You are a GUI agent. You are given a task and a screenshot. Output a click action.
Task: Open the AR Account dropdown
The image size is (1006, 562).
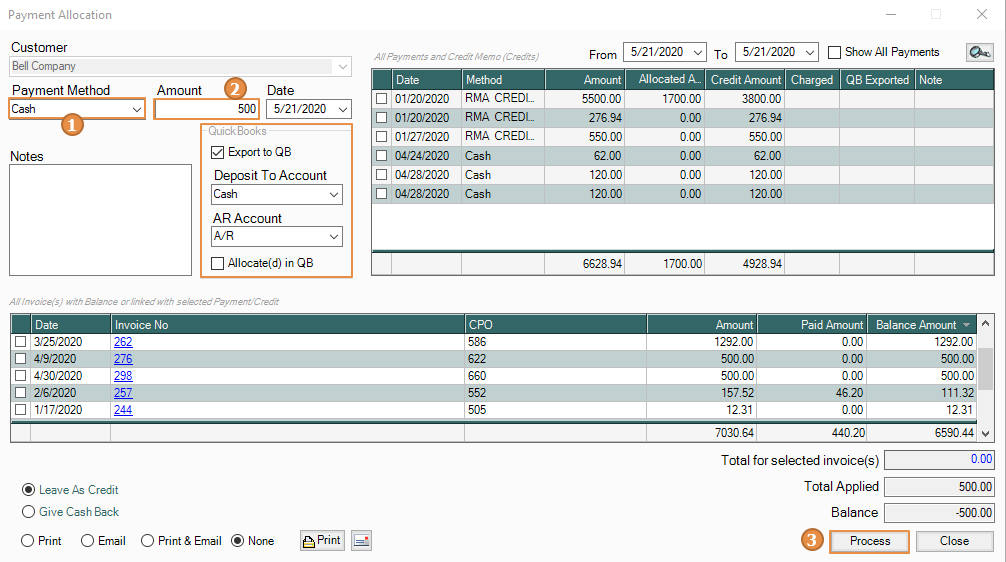(x=333, y=237)
